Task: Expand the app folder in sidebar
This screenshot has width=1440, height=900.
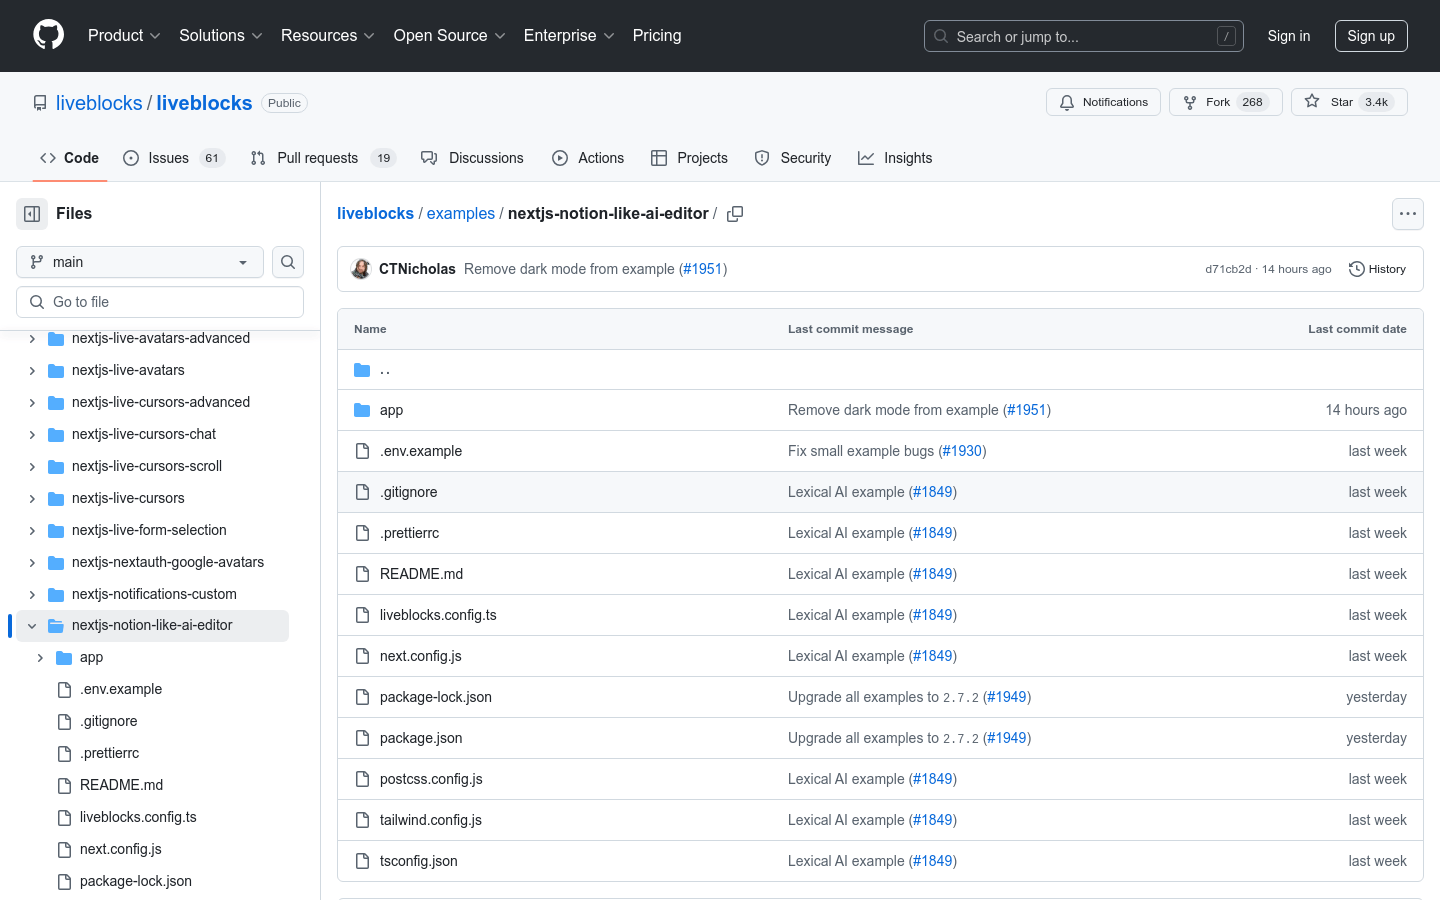Action: (x=40, y=657)
